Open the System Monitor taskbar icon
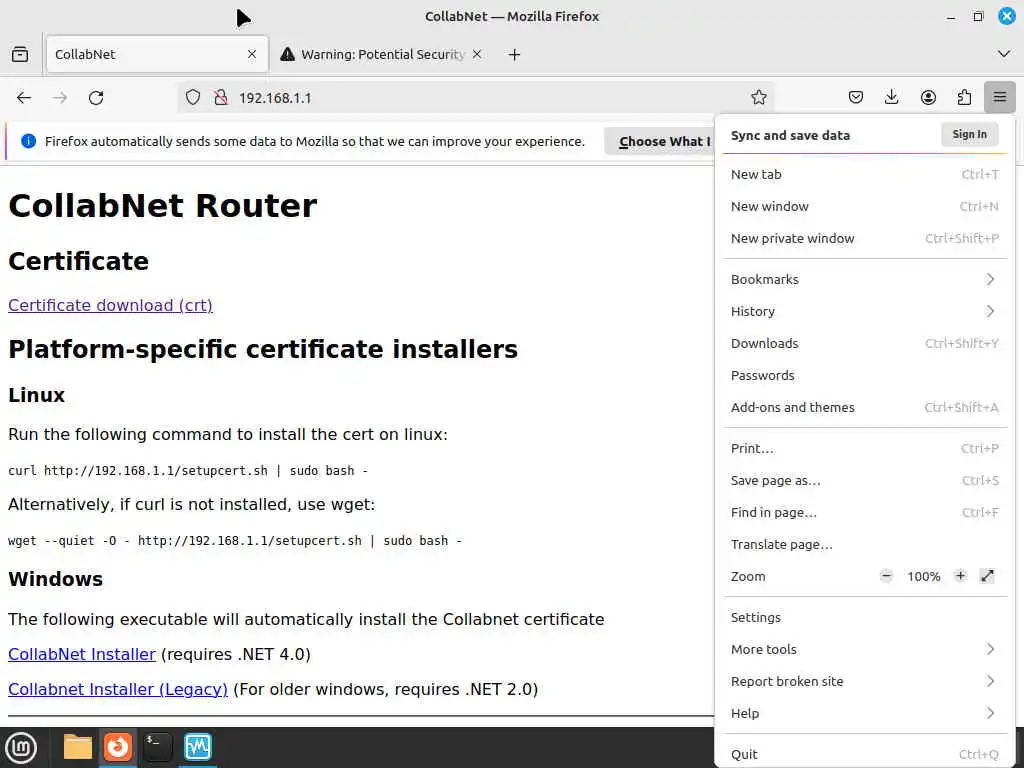 click(x=197, y=747)
